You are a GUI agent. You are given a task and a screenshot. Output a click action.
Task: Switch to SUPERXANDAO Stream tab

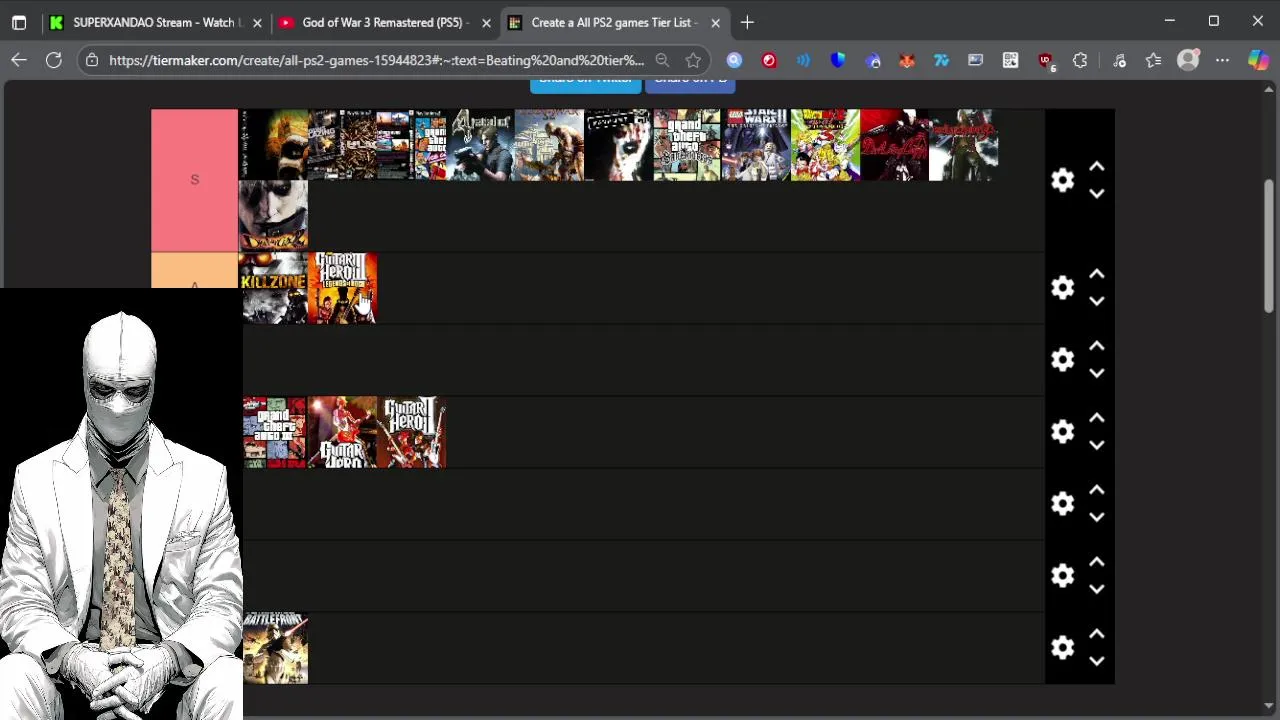tap(155, 22)
